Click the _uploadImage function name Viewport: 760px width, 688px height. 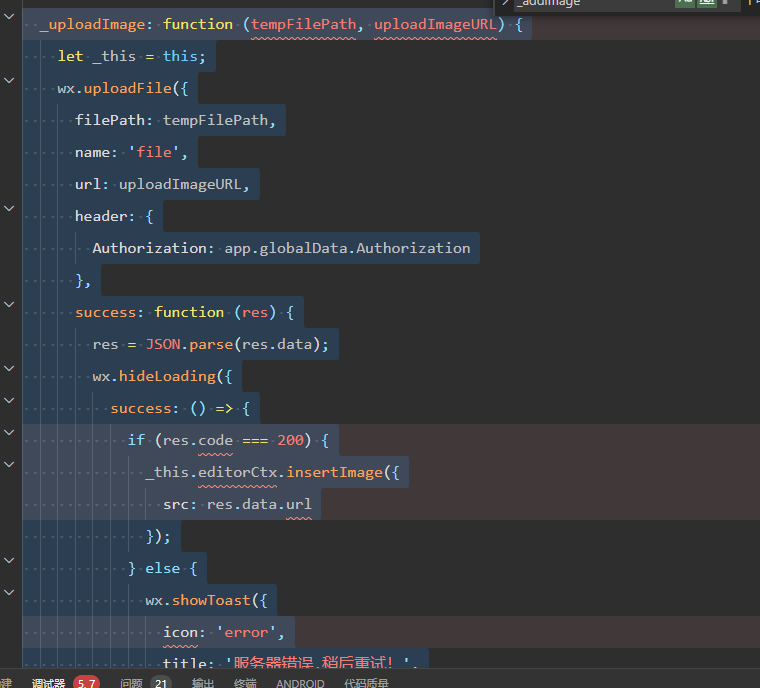tap(92, 24)
